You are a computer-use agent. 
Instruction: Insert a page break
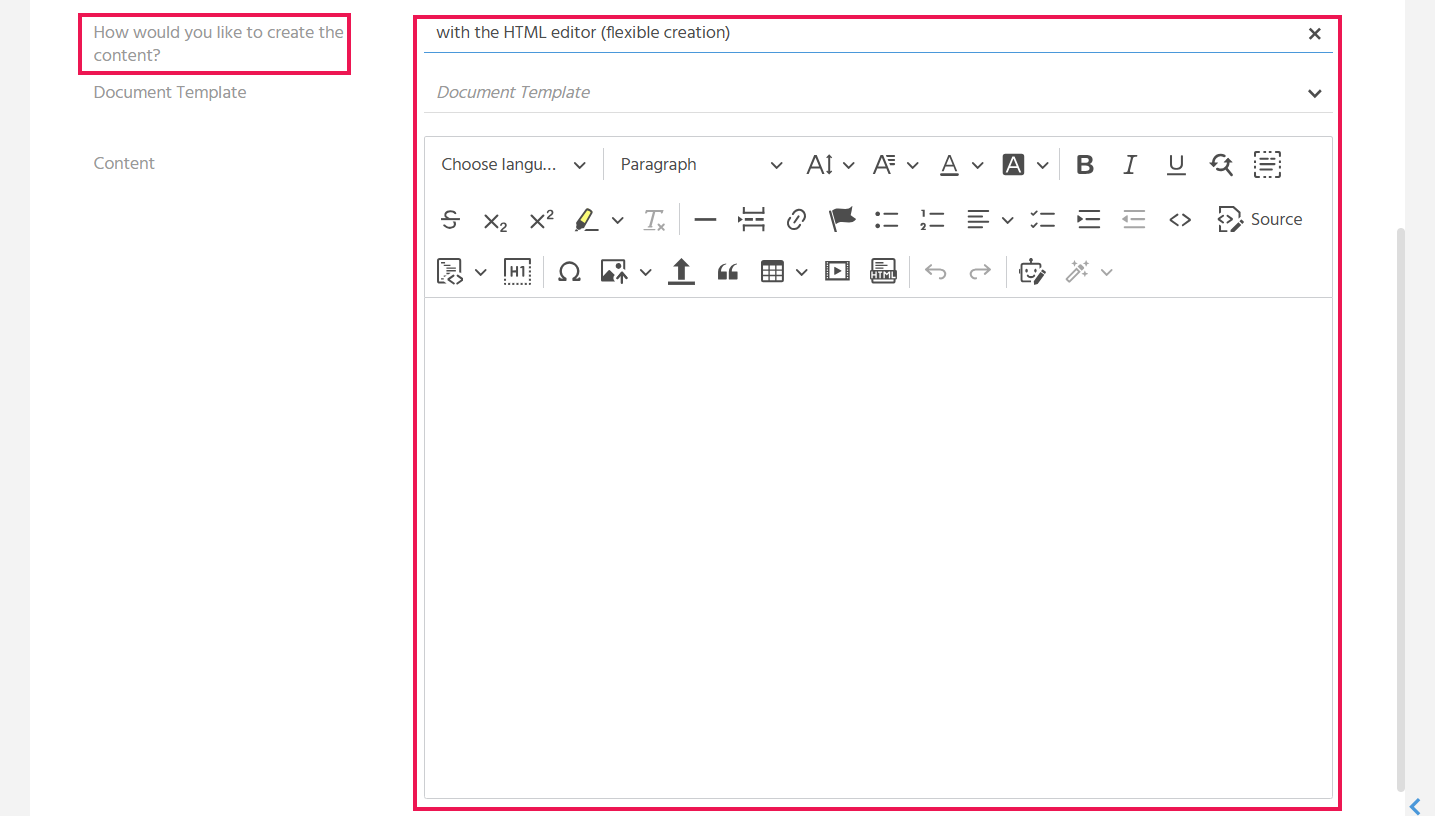click(x=751, y=220)
